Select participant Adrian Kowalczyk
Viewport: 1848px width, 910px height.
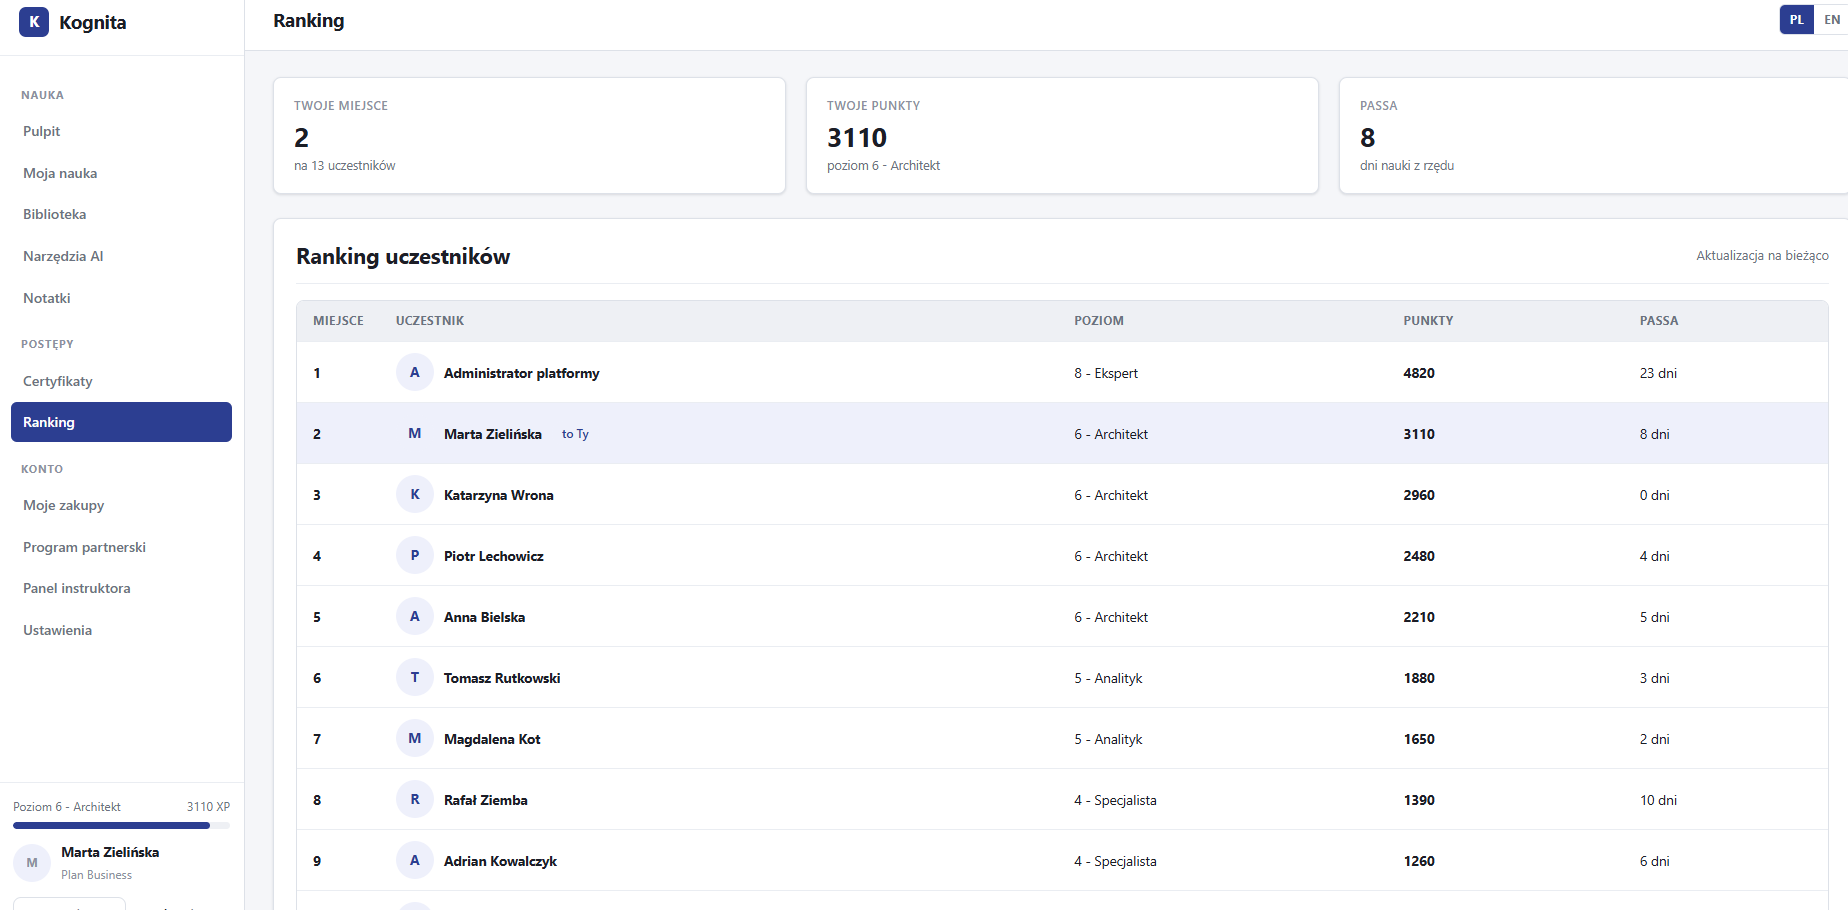[x=501, y=861]
